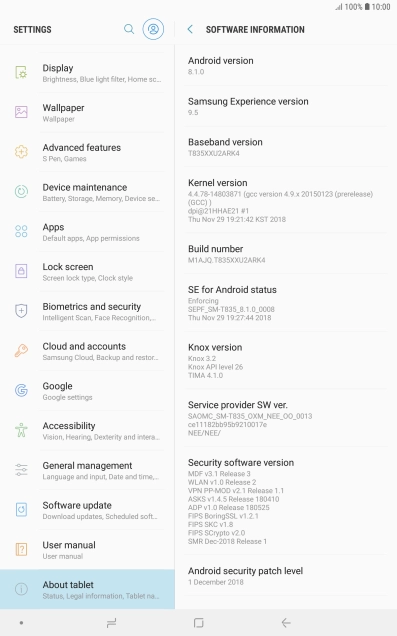Open the Google settings menu entry

[87, 391]
